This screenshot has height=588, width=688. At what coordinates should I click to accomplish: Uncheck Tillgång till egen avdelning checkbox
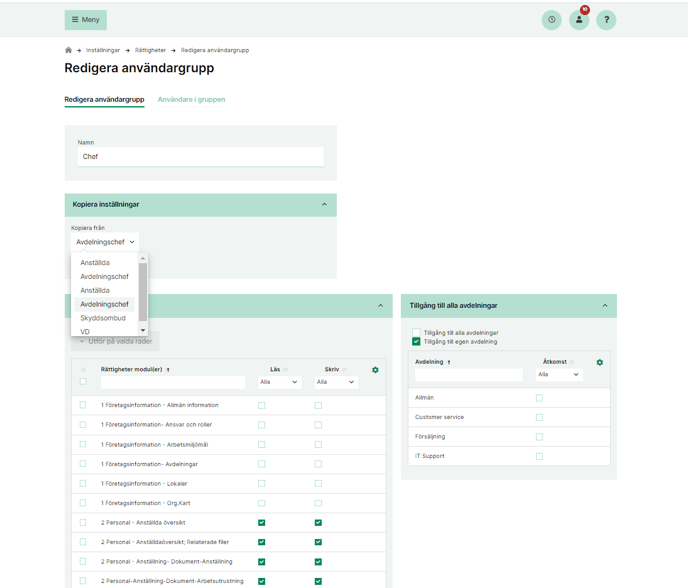point(416,342)
